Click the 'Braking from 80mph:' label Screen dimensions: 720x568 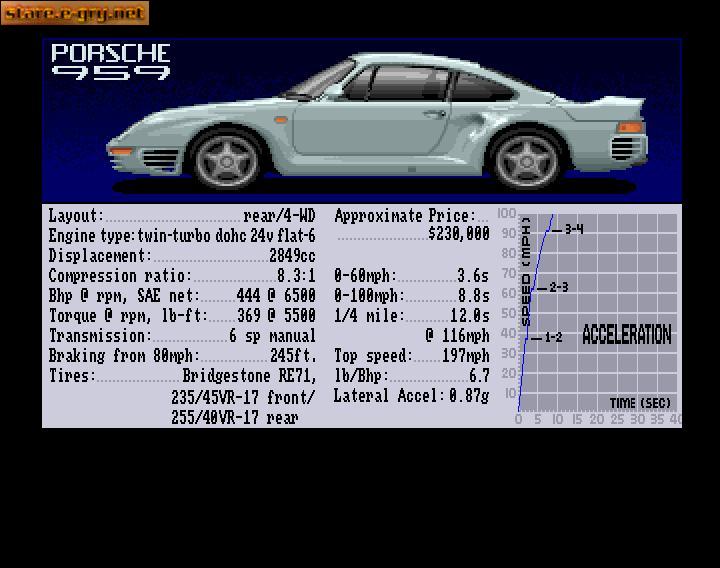[124, 356]
